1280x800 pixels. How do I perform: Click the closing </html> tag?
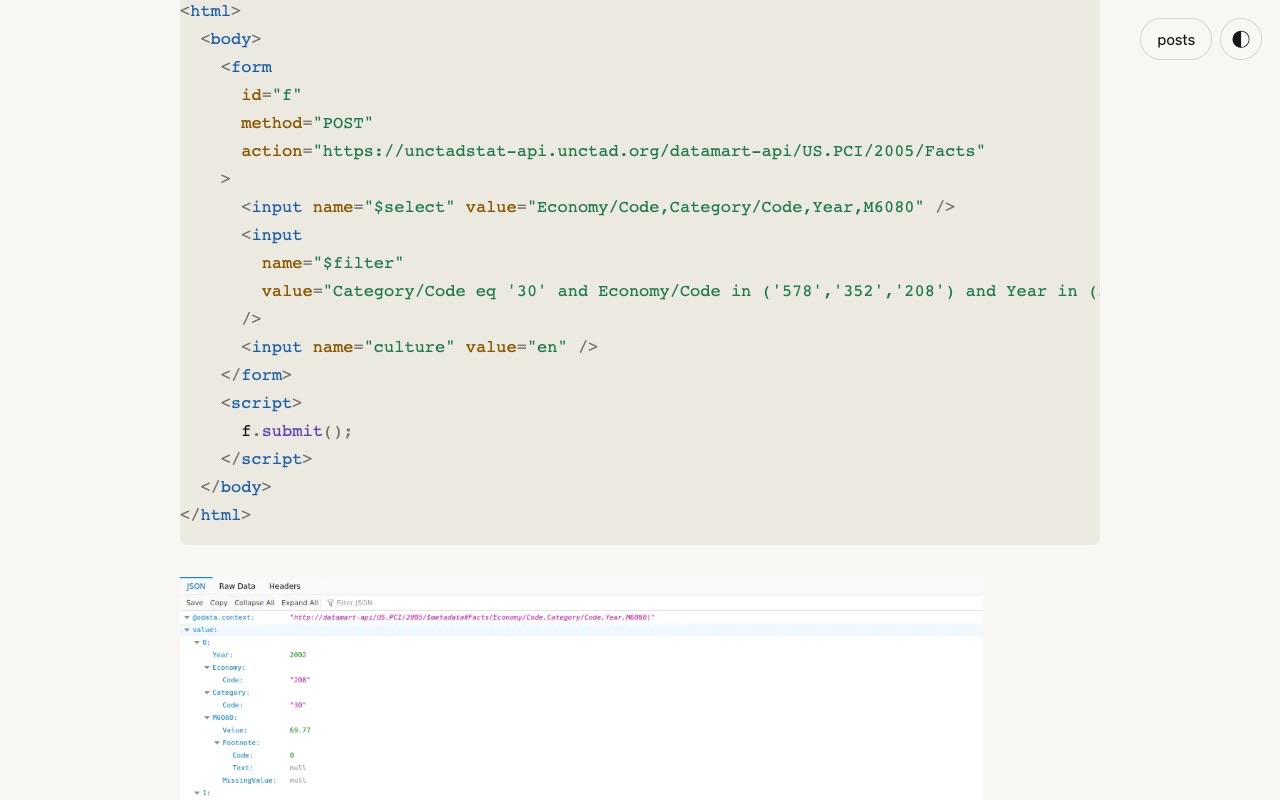pyautogui.click(x=215, y=515)
